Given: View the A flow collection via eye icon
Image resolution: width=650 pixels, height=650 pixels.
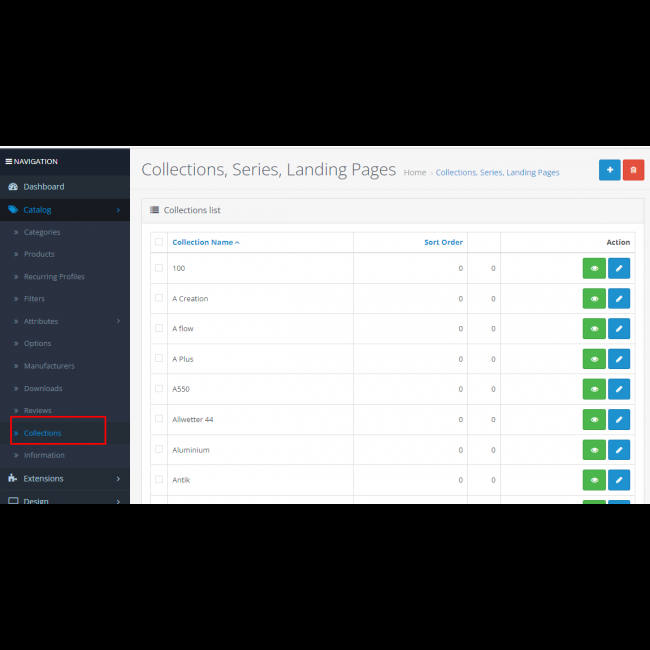Looking at the screenshot, I should point(594,328).
